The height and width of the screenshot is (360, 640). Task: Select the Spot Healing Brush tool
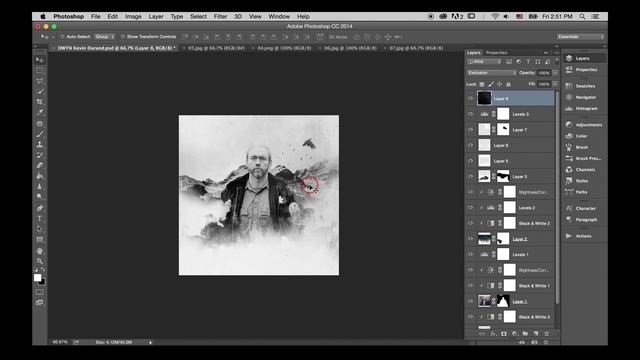click(40, 123)
